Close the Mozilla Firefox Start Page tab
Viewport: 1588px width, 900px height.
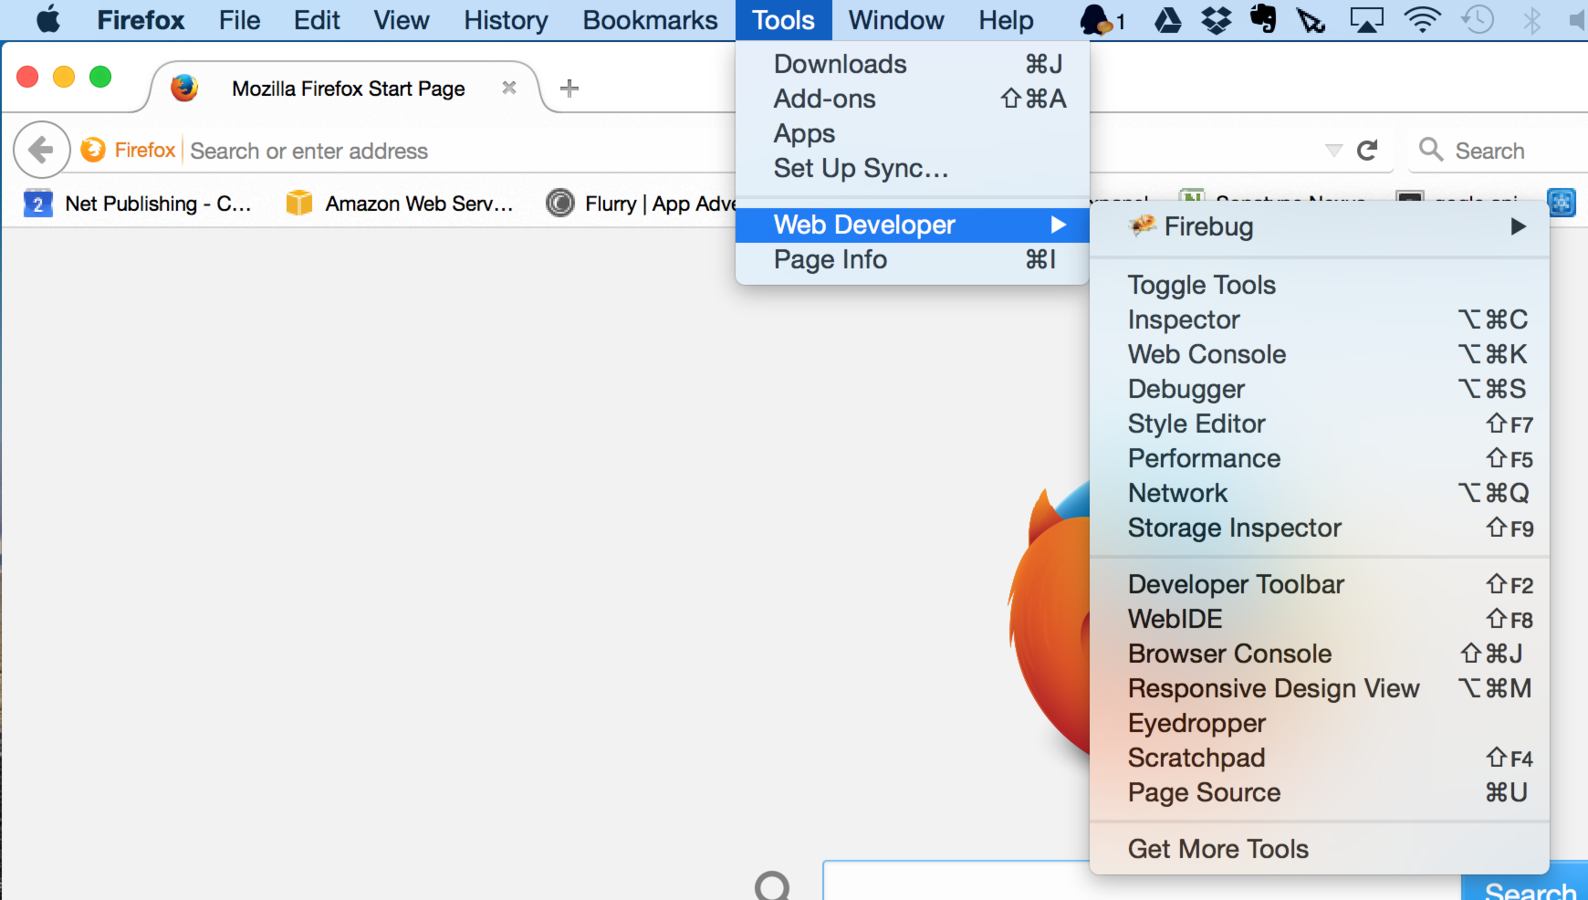click(x=509, y=88)
